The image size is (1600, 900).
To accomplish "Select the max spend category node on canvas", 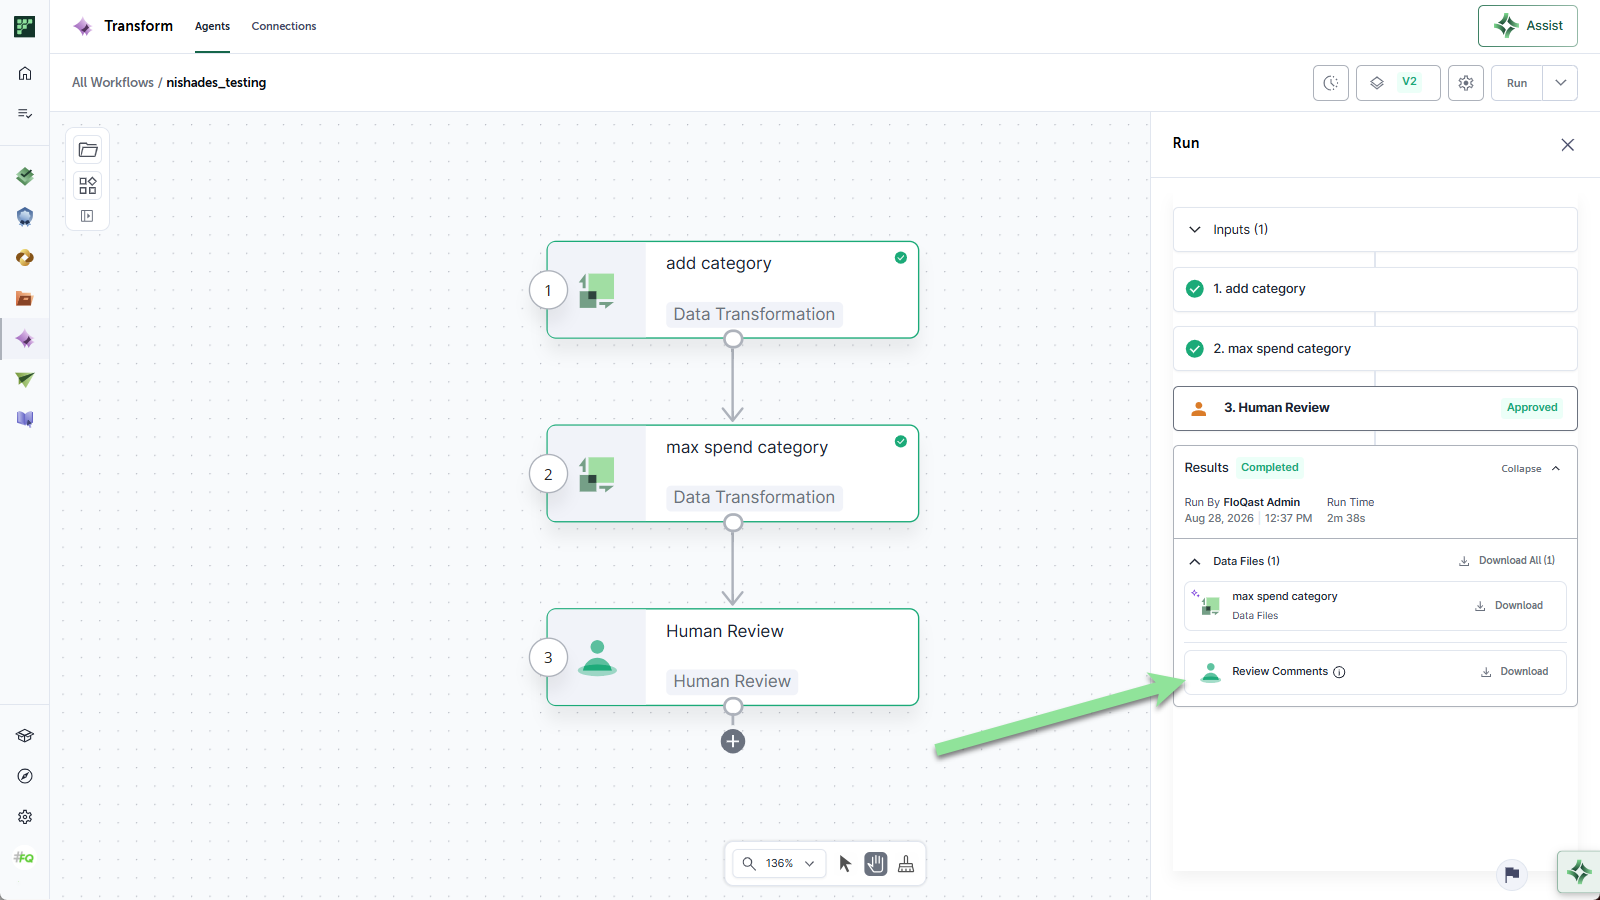I will click(732, 474).
